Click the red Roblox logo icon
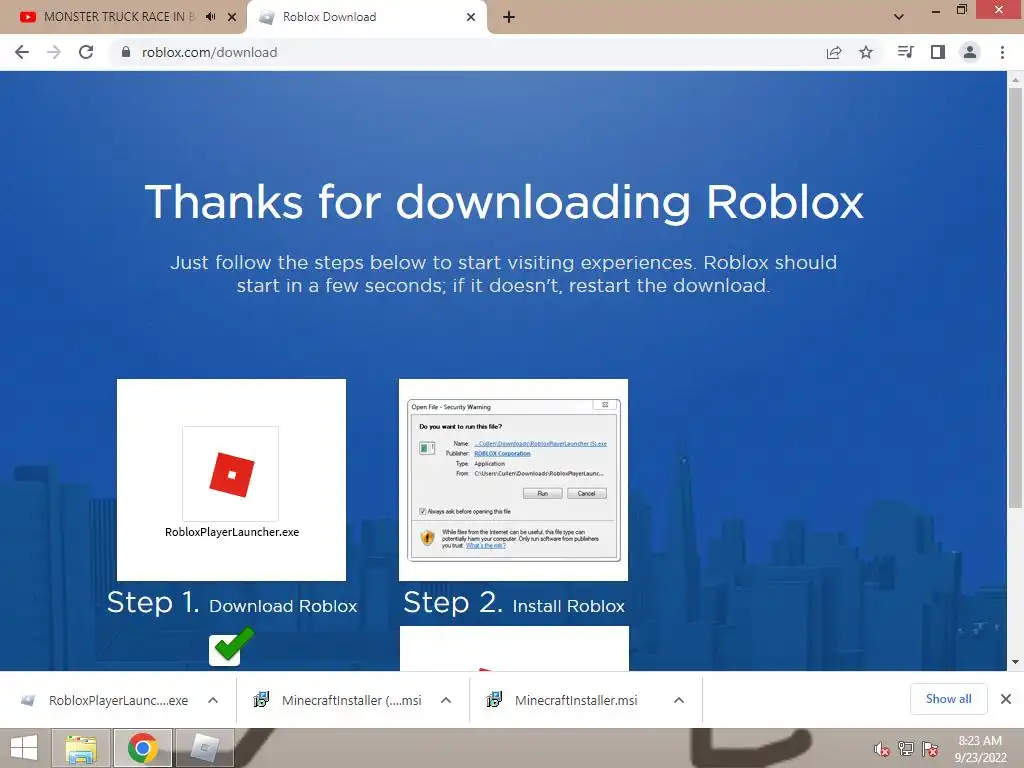Viewport: 1024px width, 768px height. click(x=231, y=474)
